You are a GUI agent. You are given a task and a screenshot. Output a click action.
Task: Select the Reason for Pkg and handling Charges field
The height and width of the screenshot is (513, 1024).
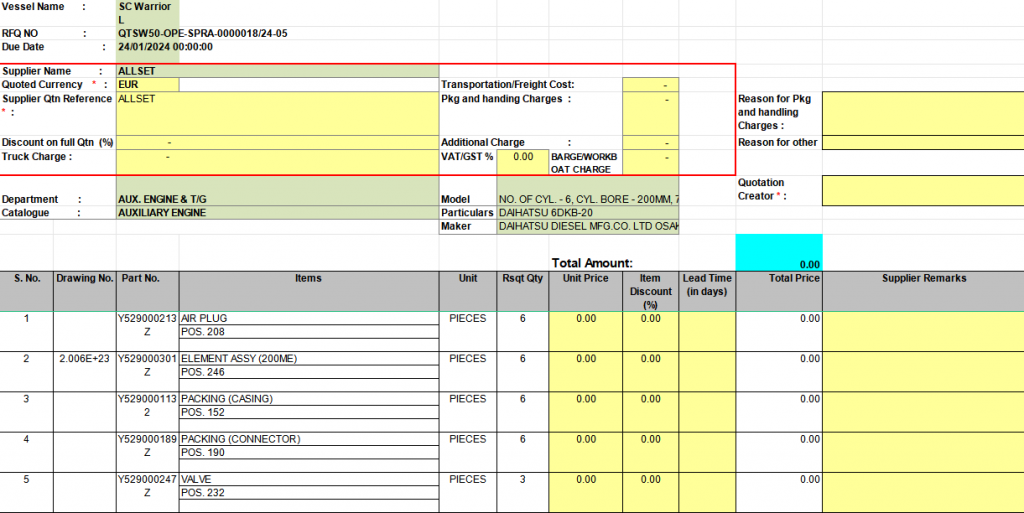[x=922, y=112]
